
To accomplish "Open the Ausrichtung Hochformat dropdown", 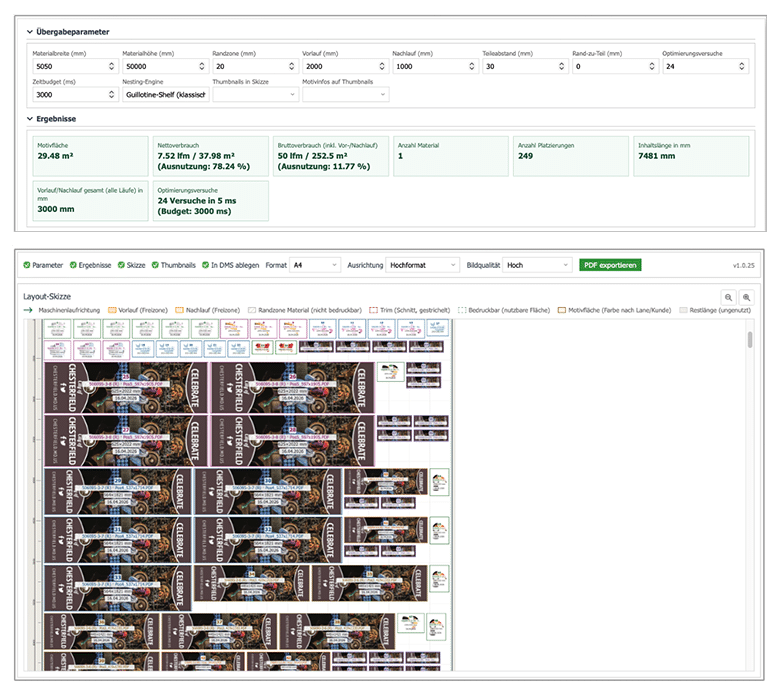I will 422,265.
